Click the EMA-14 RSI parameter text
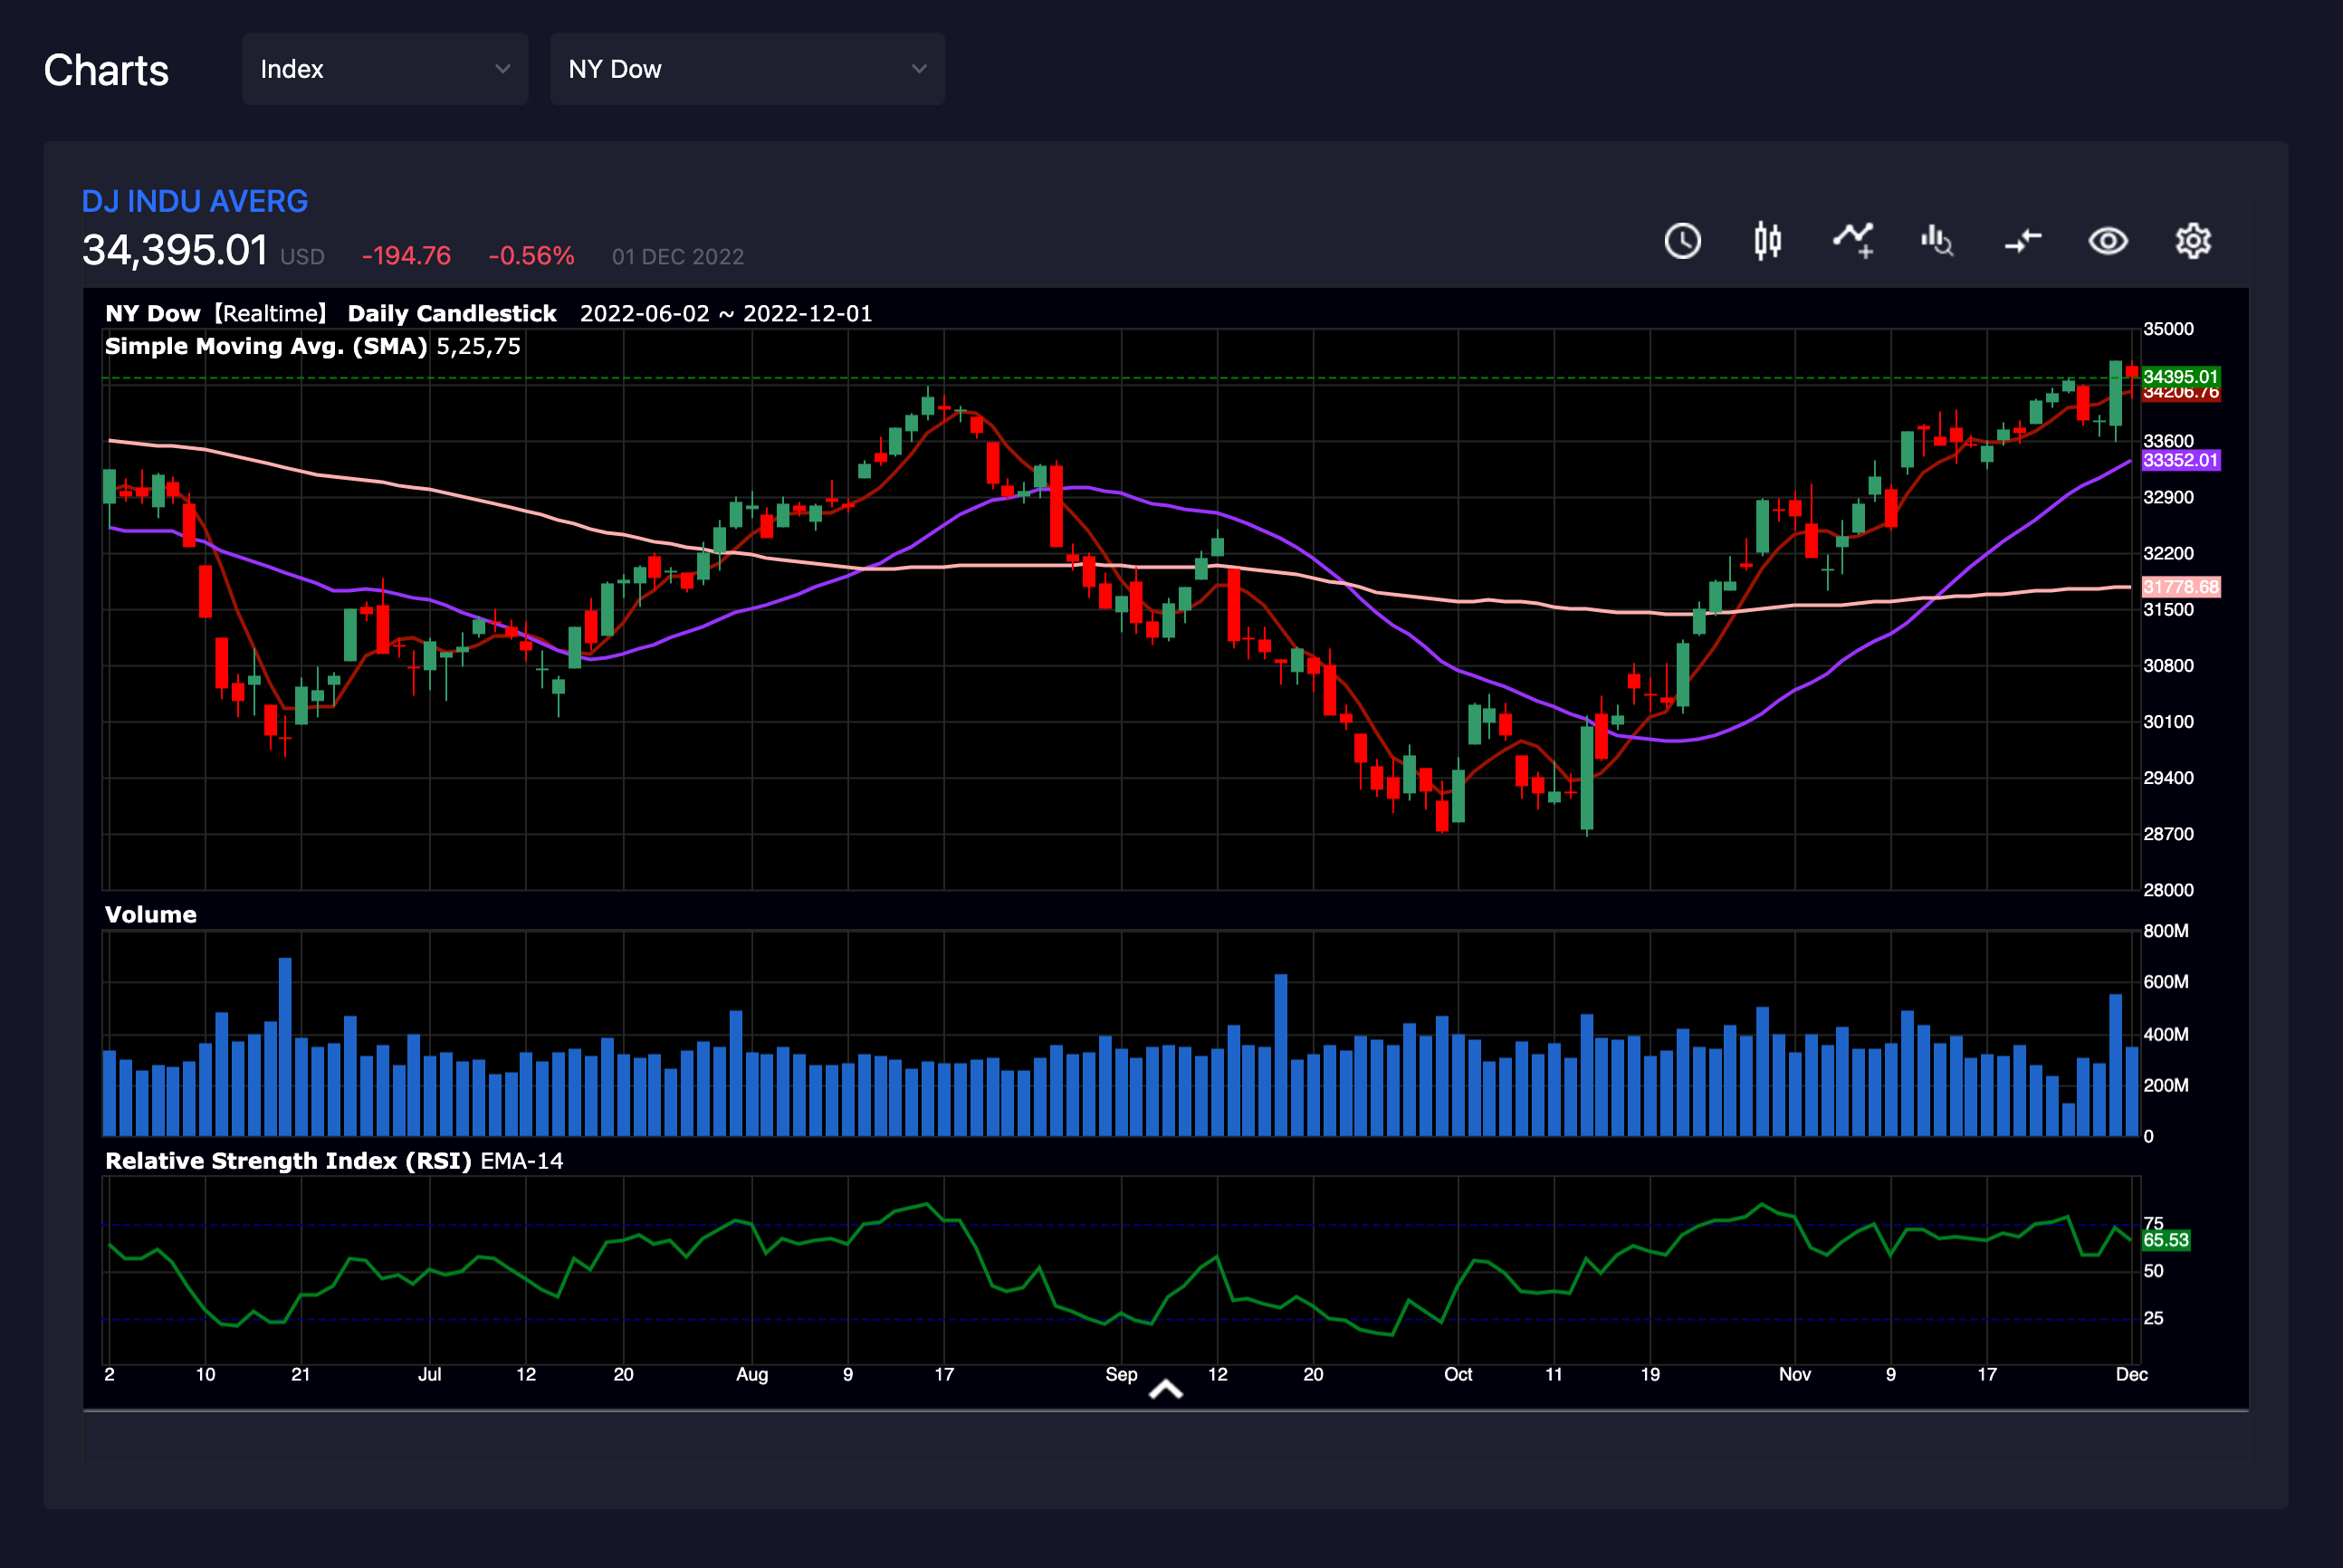 coord(521,1161)
